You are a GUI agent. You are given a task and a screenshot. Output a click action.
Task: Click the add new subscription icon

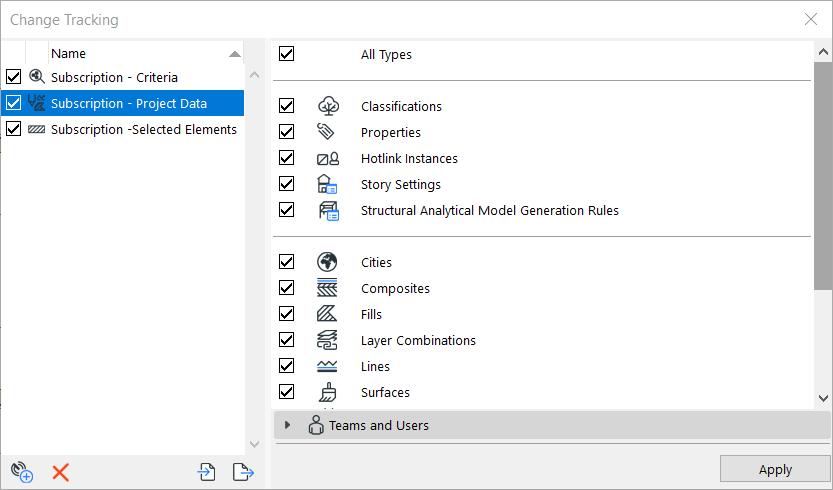tap(21, 472)
